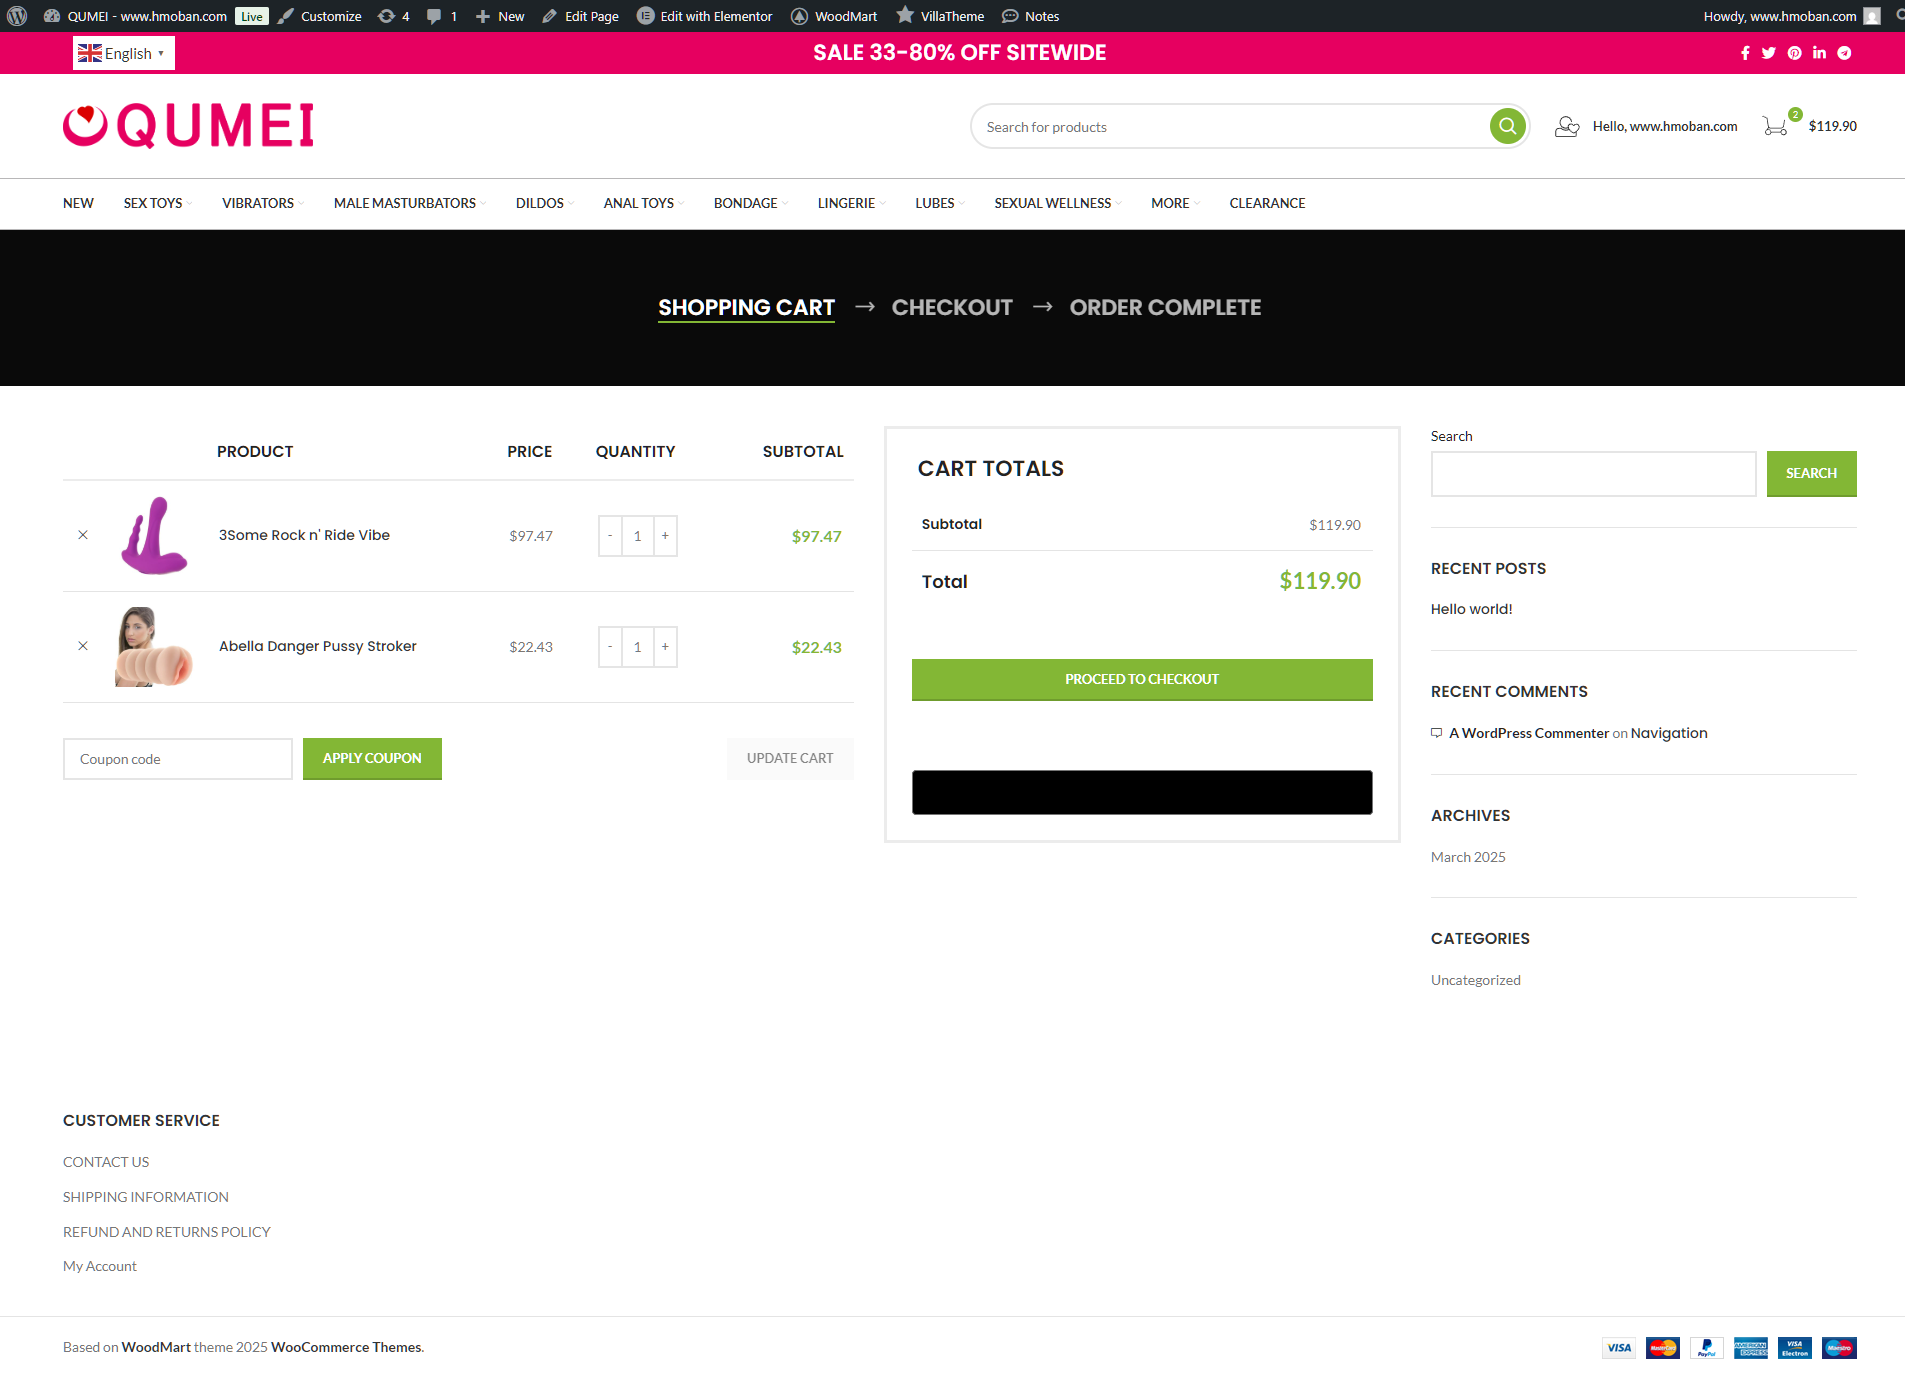Click the Facebook social icon
The width and height of the screenshot is (1905, 1379).
[x=1745, y=53]
